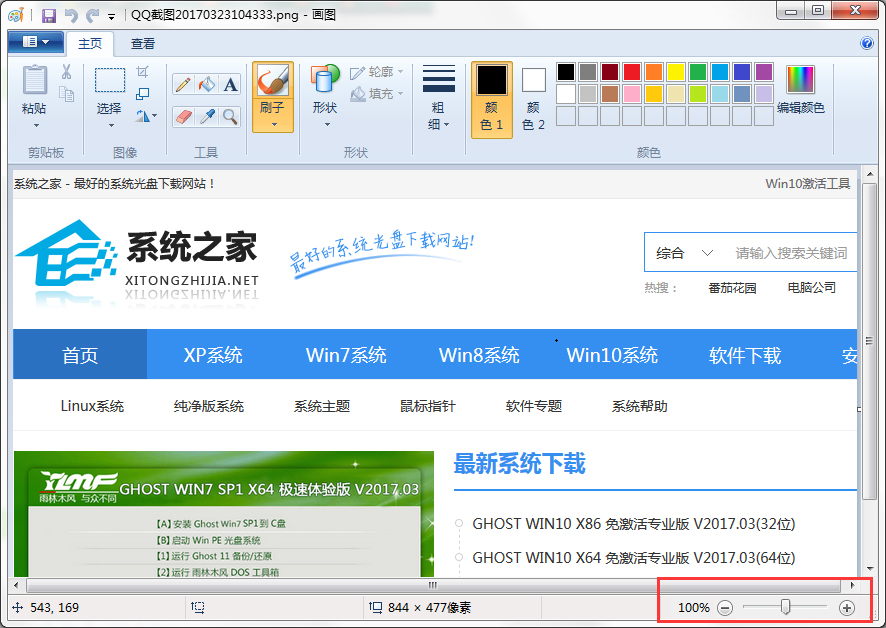The image size is (886, 628).
Task: Pick the Color picker eyedropper tool
Action: click(x=207, y=117)
